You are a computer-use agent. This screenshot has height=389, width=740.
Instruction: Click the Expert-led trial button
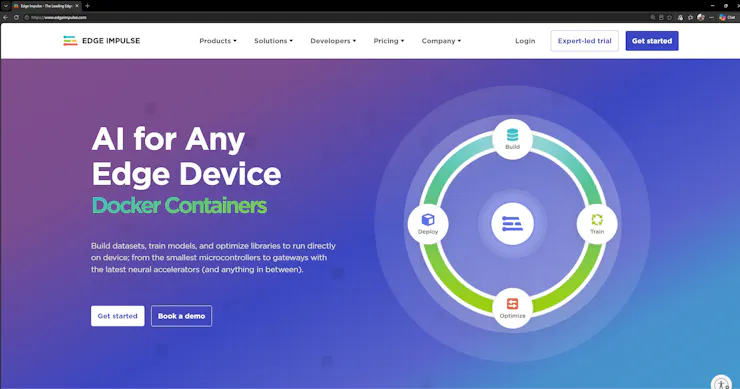[x=584, y=41]
